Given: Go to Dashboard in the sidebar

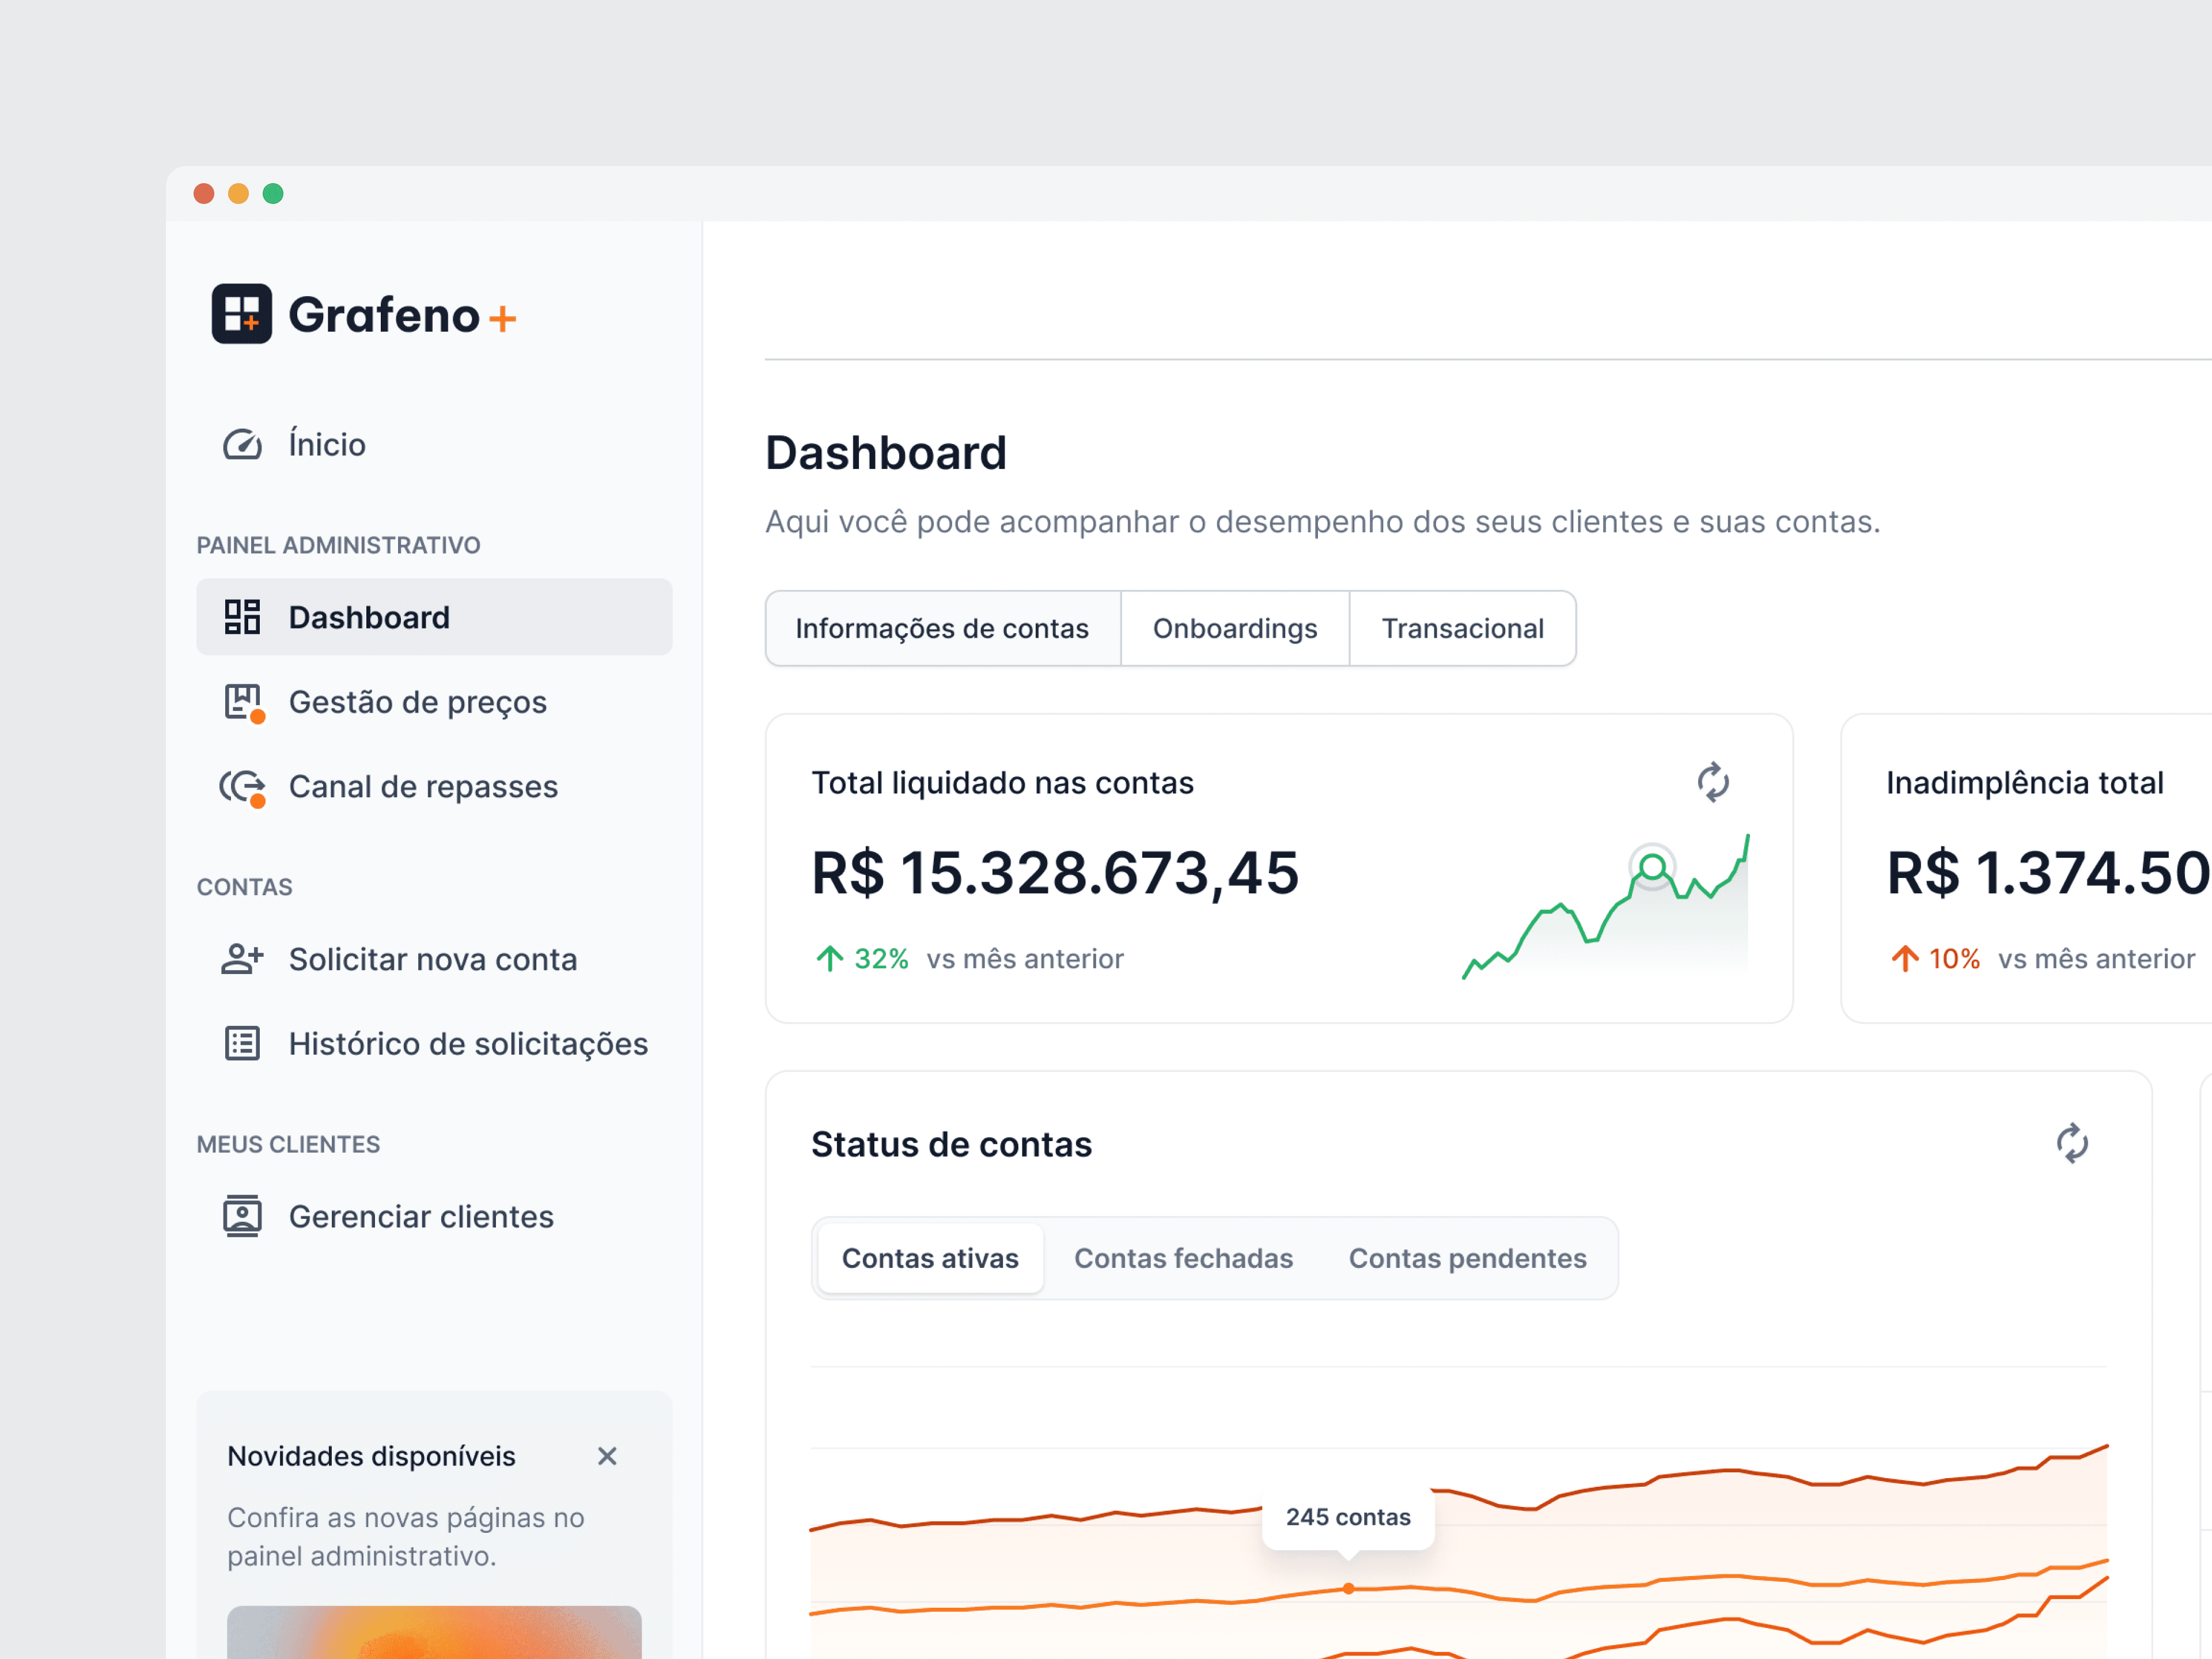Looking at the screenshot, I should click(434, 617).
